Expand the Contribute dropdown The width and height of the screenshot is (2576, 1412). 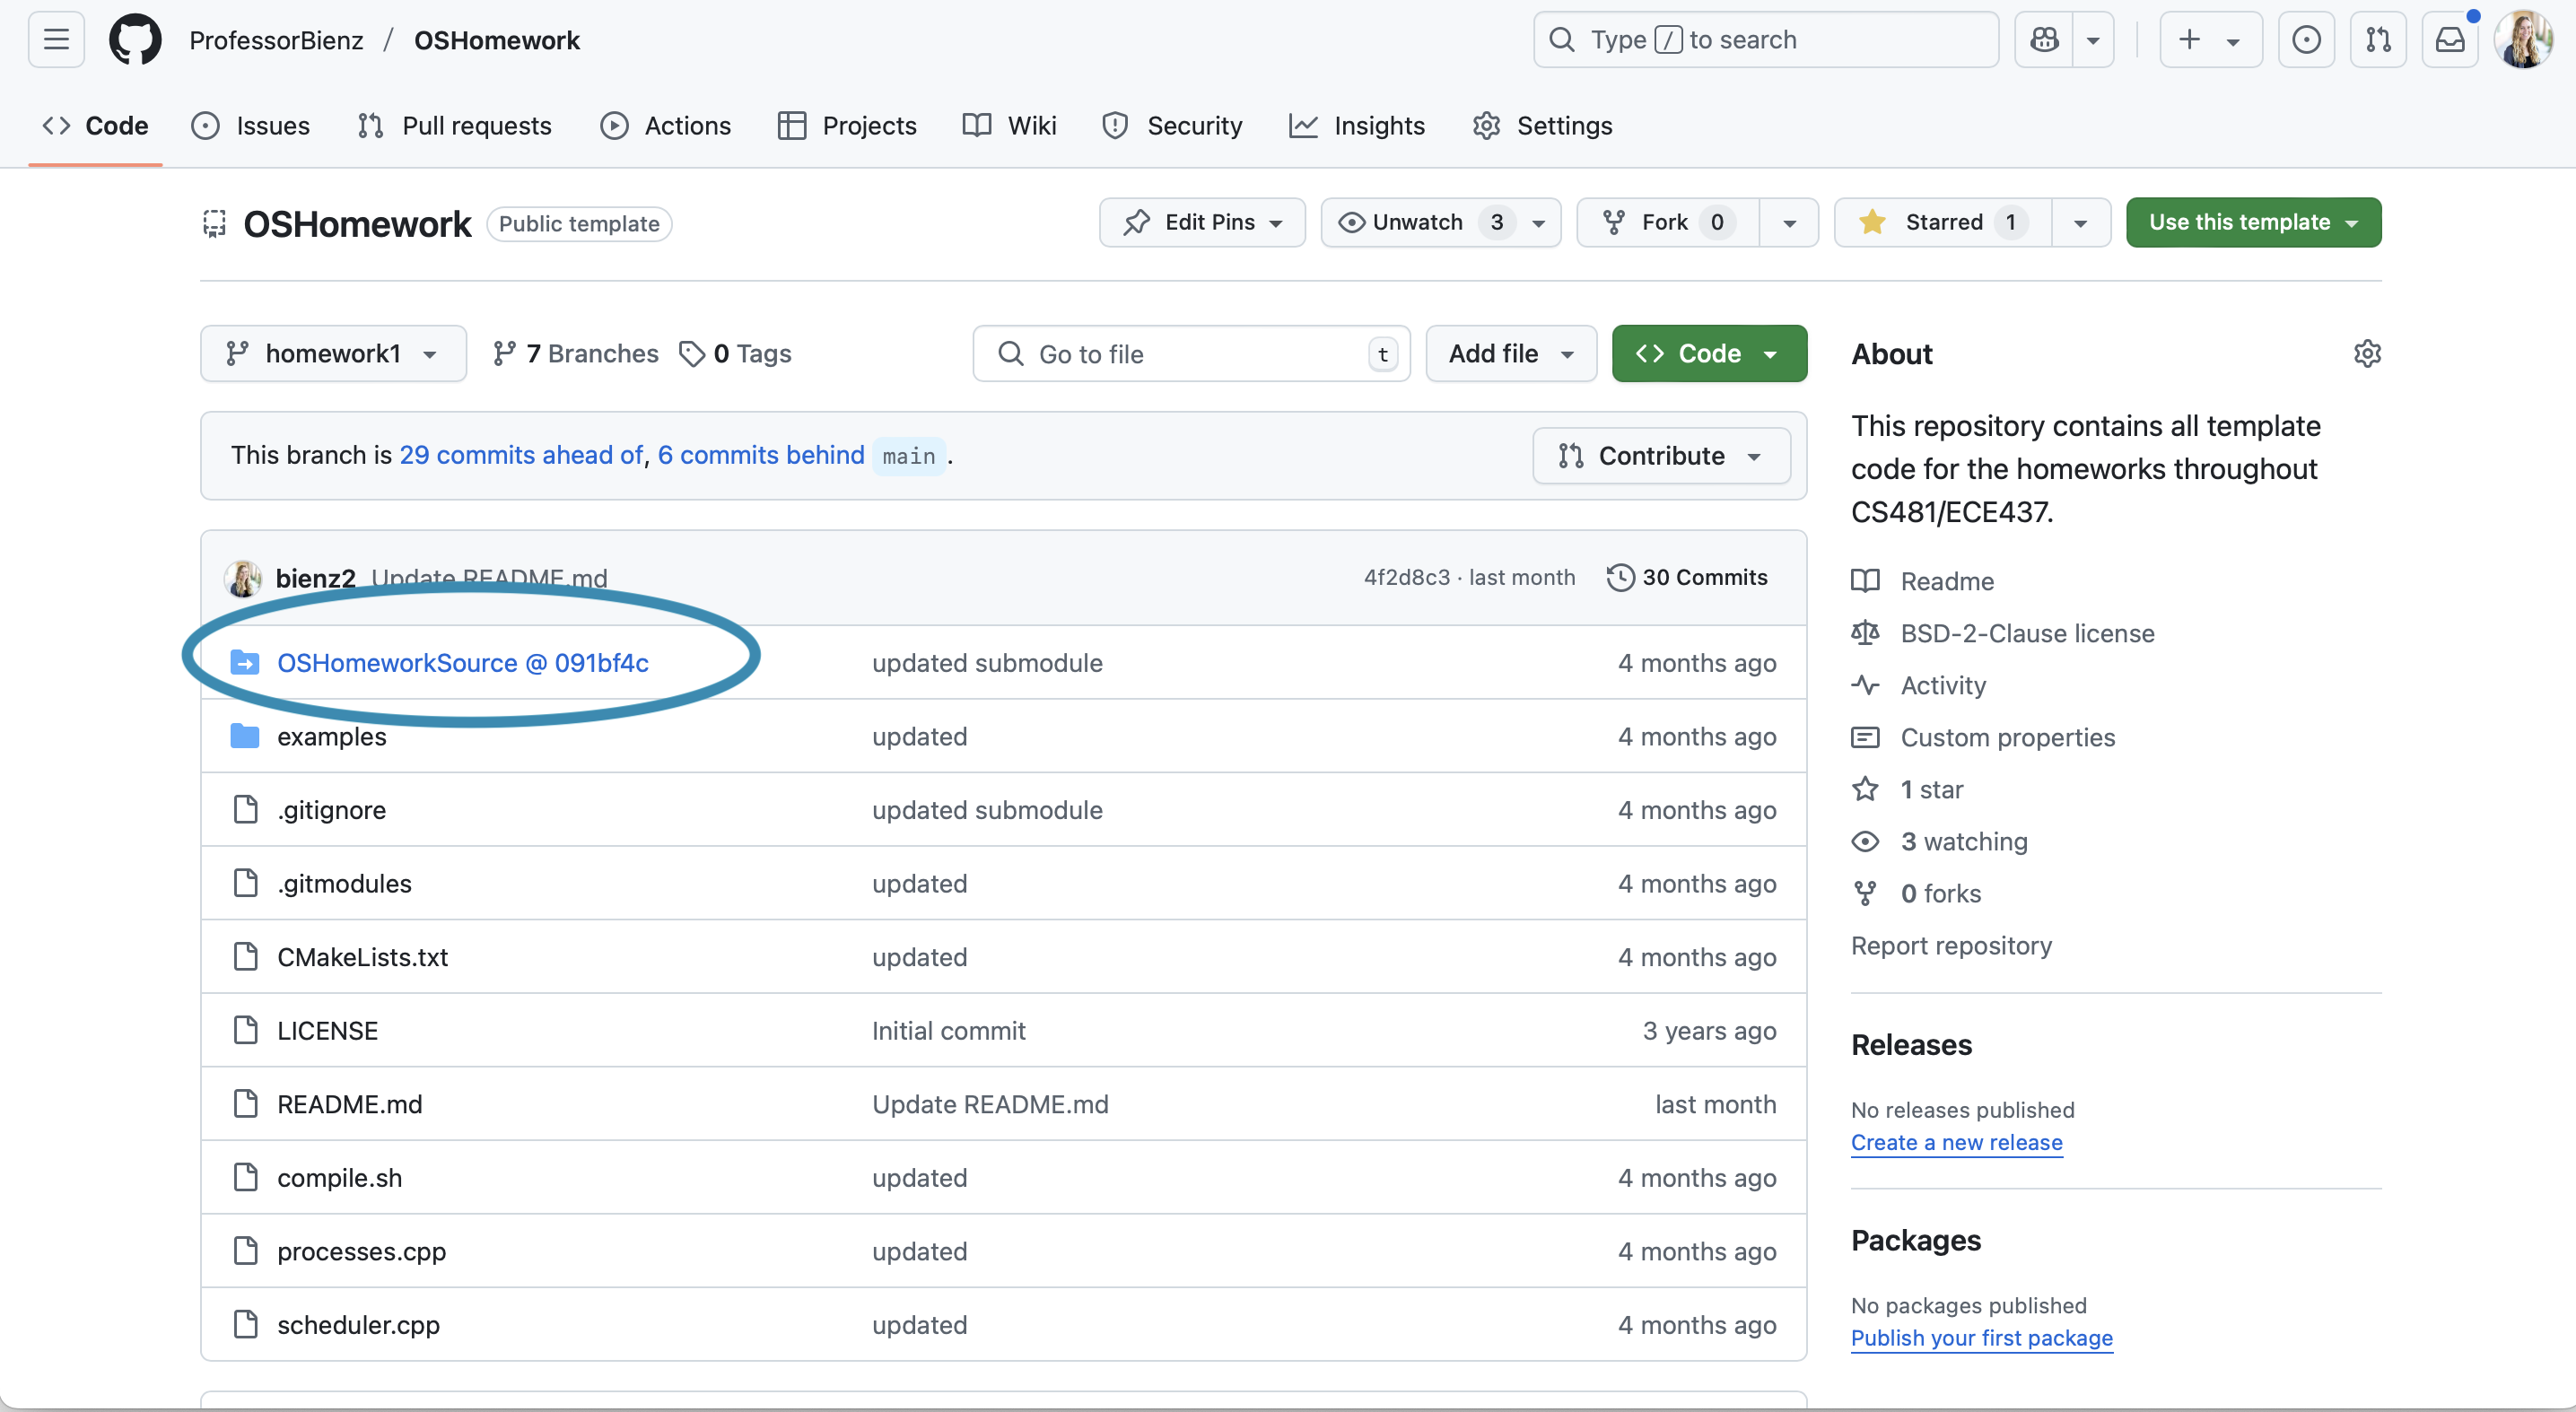pos(1660,456)
